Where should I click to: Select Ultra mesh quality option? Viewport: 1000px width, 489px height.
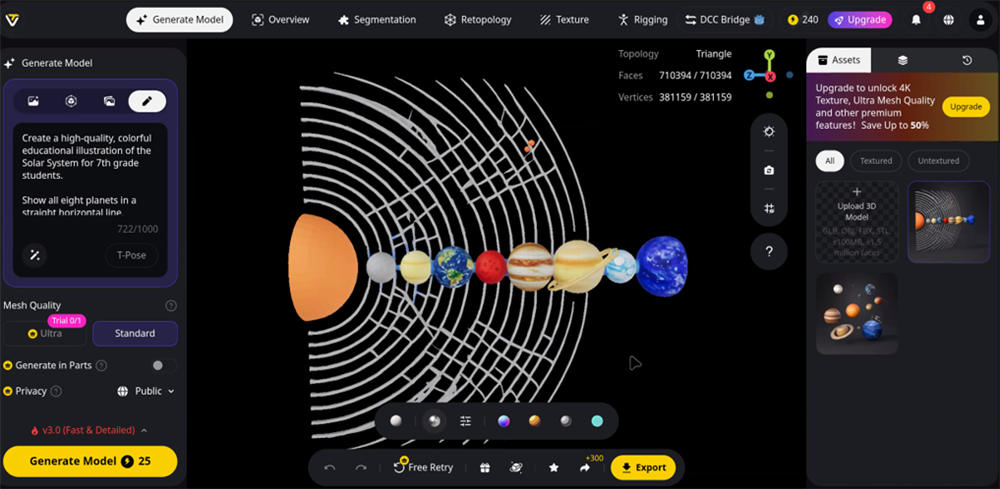(x=46, y=333)
